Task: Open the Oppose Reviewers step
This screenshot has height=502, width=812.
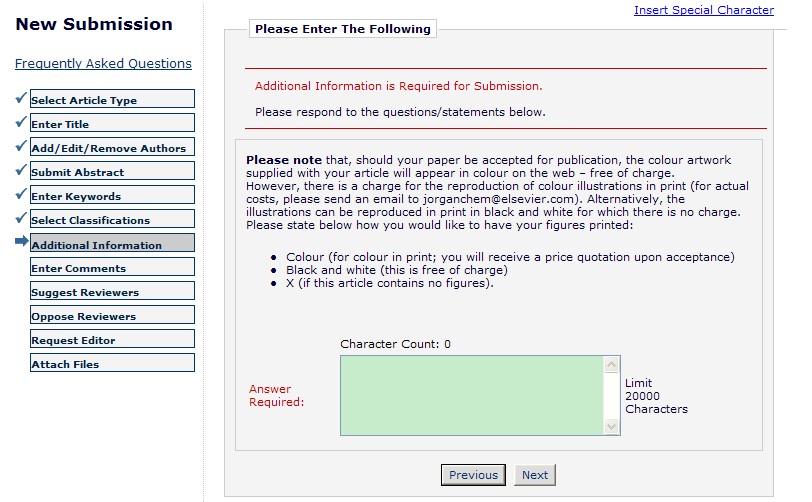Action: (x=111, y=315)
